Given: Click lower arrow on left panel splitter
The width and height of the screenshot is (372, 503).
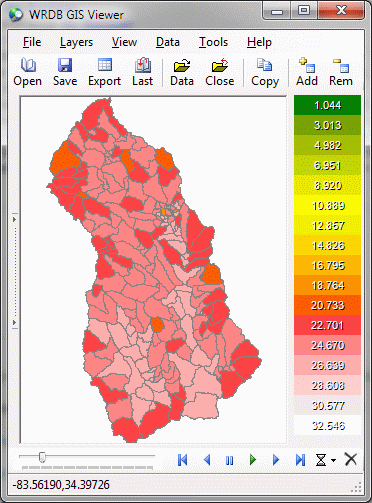Looking at the screenshot, I should (x=14, y=322).
